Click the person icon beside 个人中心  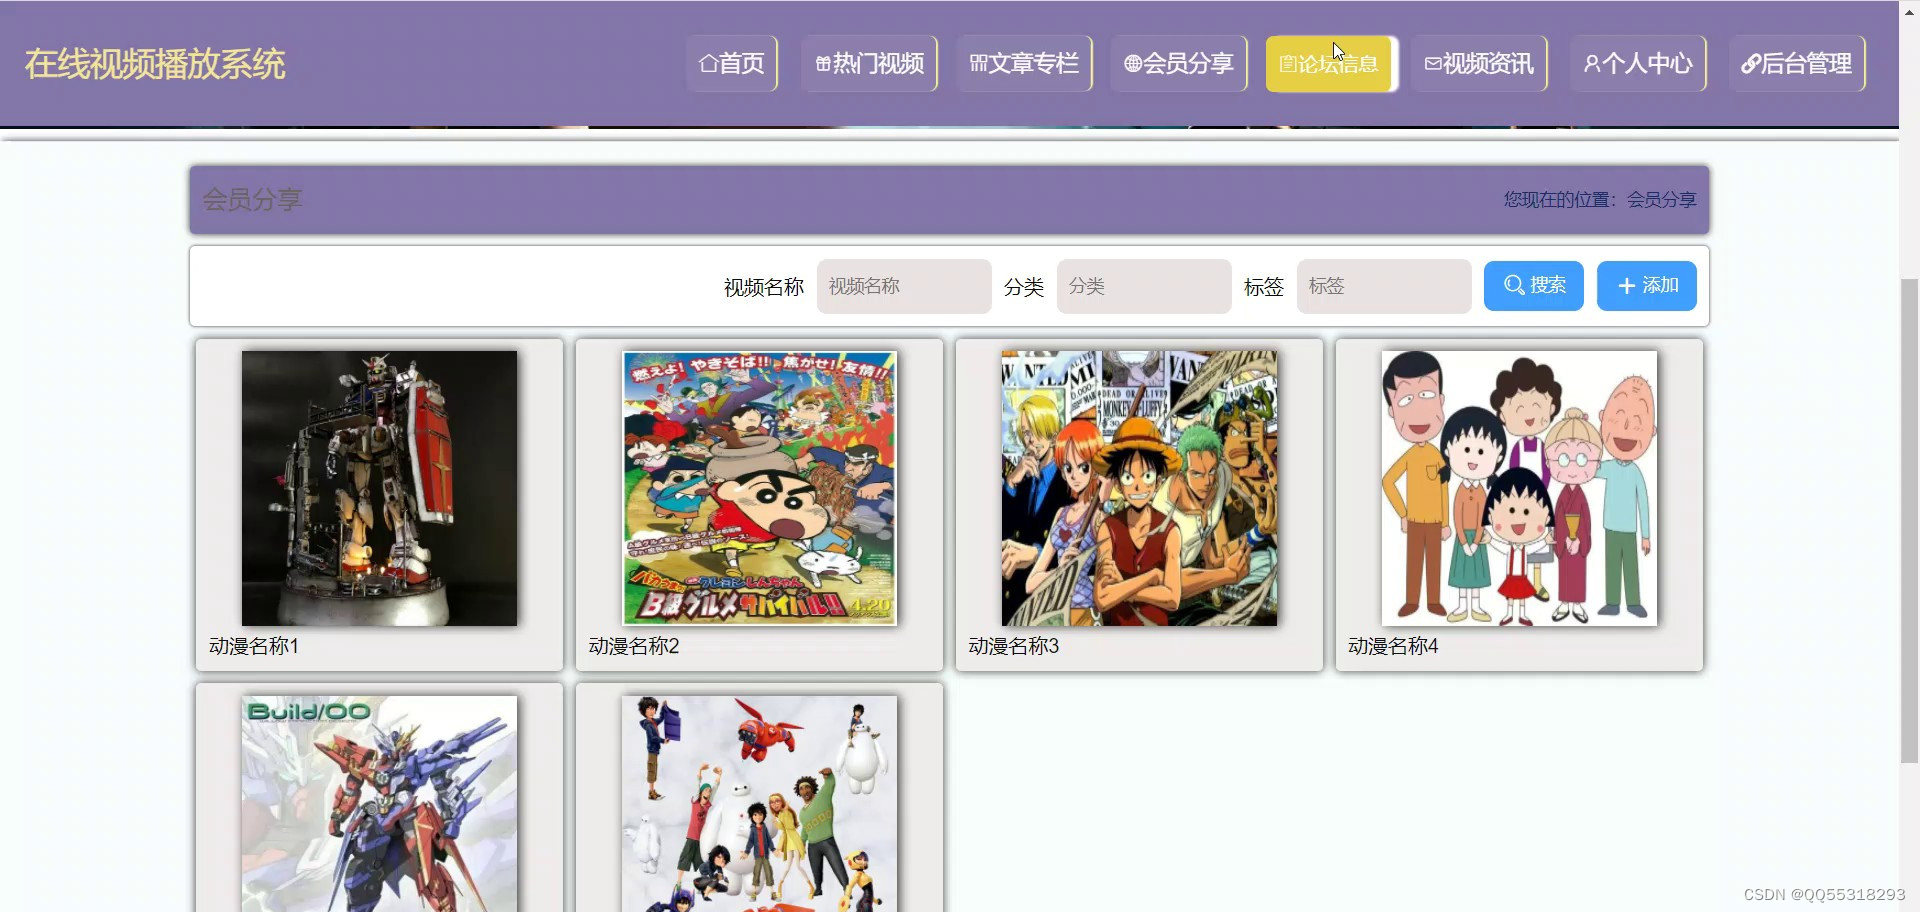[x=1592, y=64]
